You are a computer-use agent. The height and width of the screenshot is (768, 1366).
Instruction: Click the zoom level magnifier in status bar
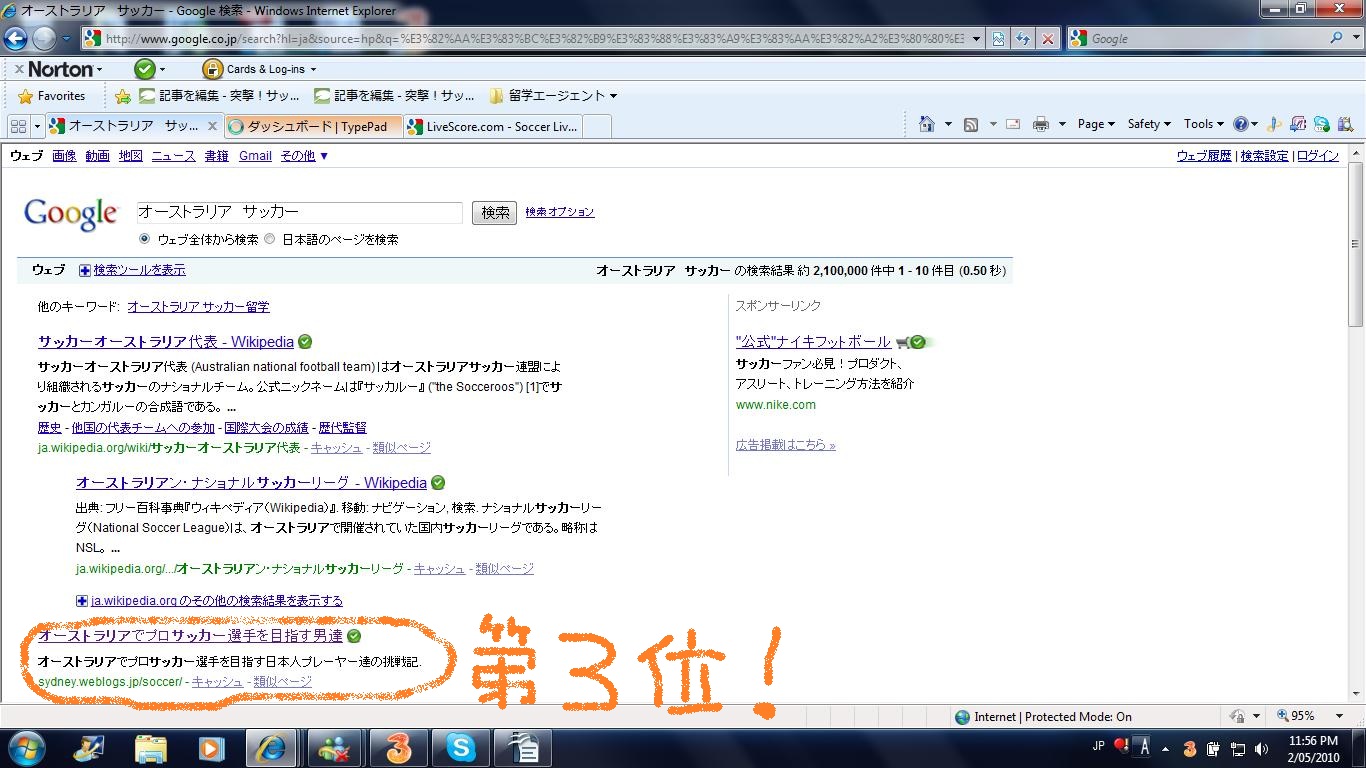click(x=1283, y=716)
